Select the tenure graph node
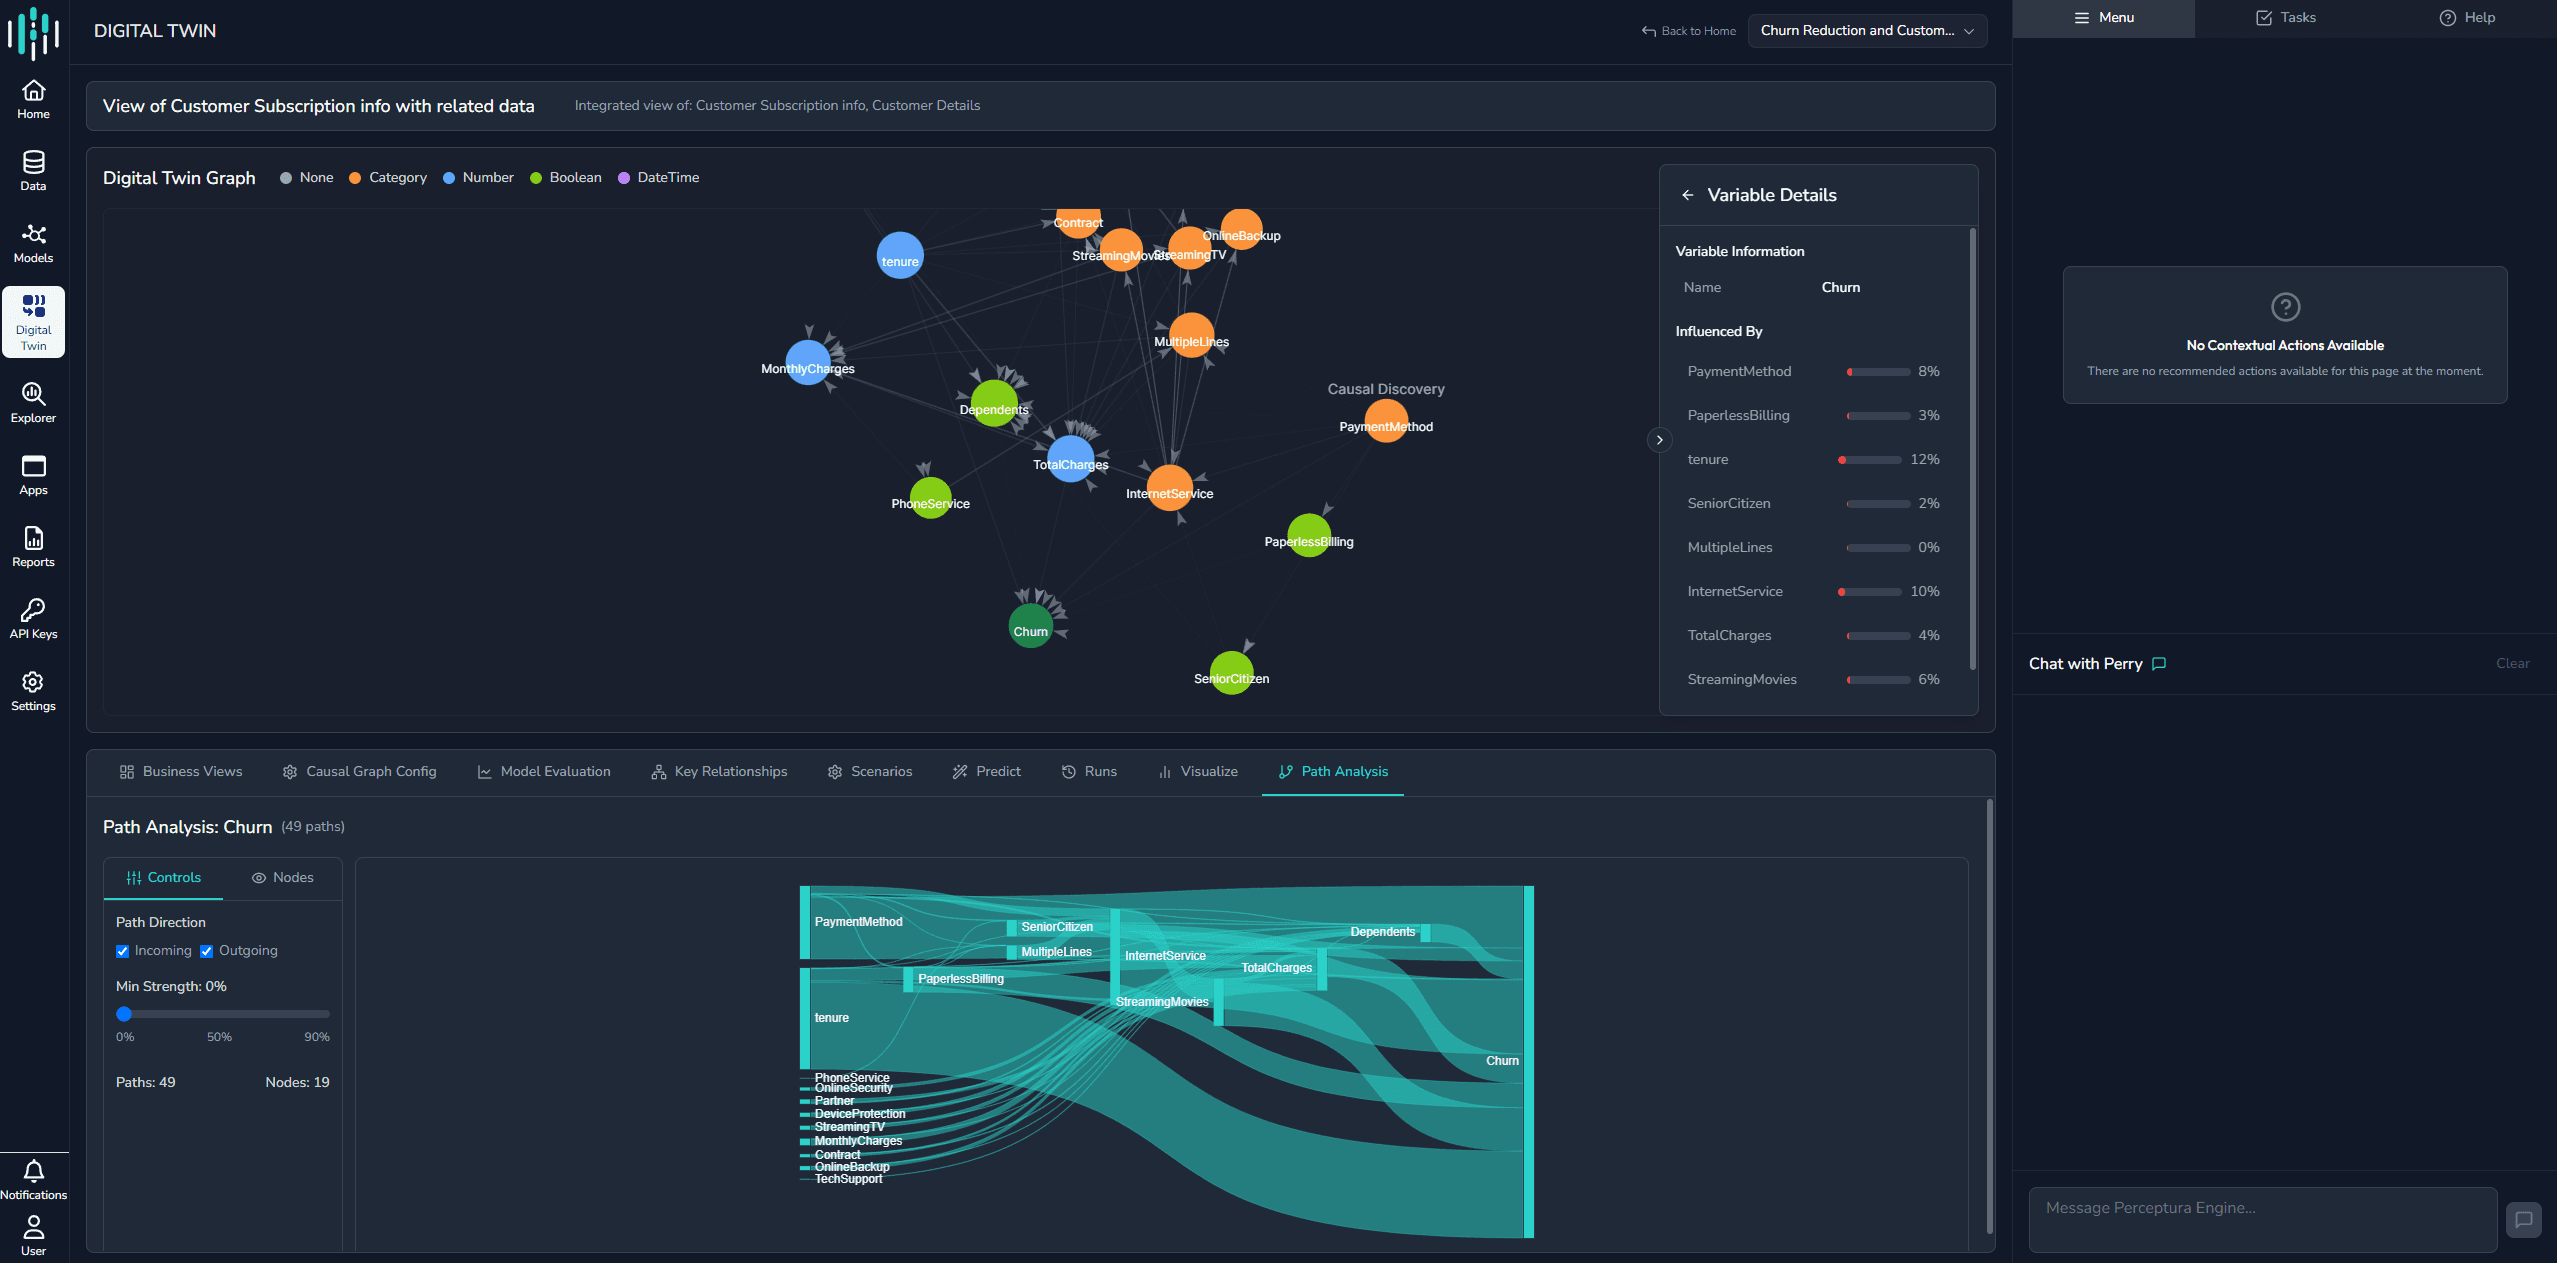Image resolution: width=2557 pixels, height=1263 pixels. coord(900,256)
